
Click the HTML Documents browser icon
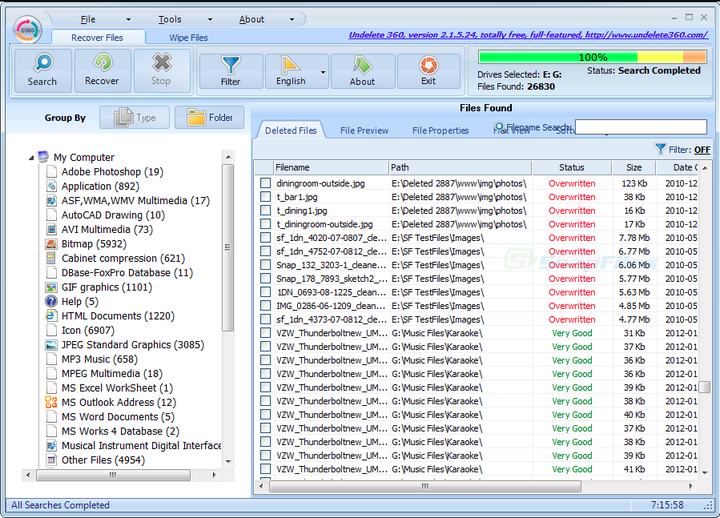(x=51, y=315)
